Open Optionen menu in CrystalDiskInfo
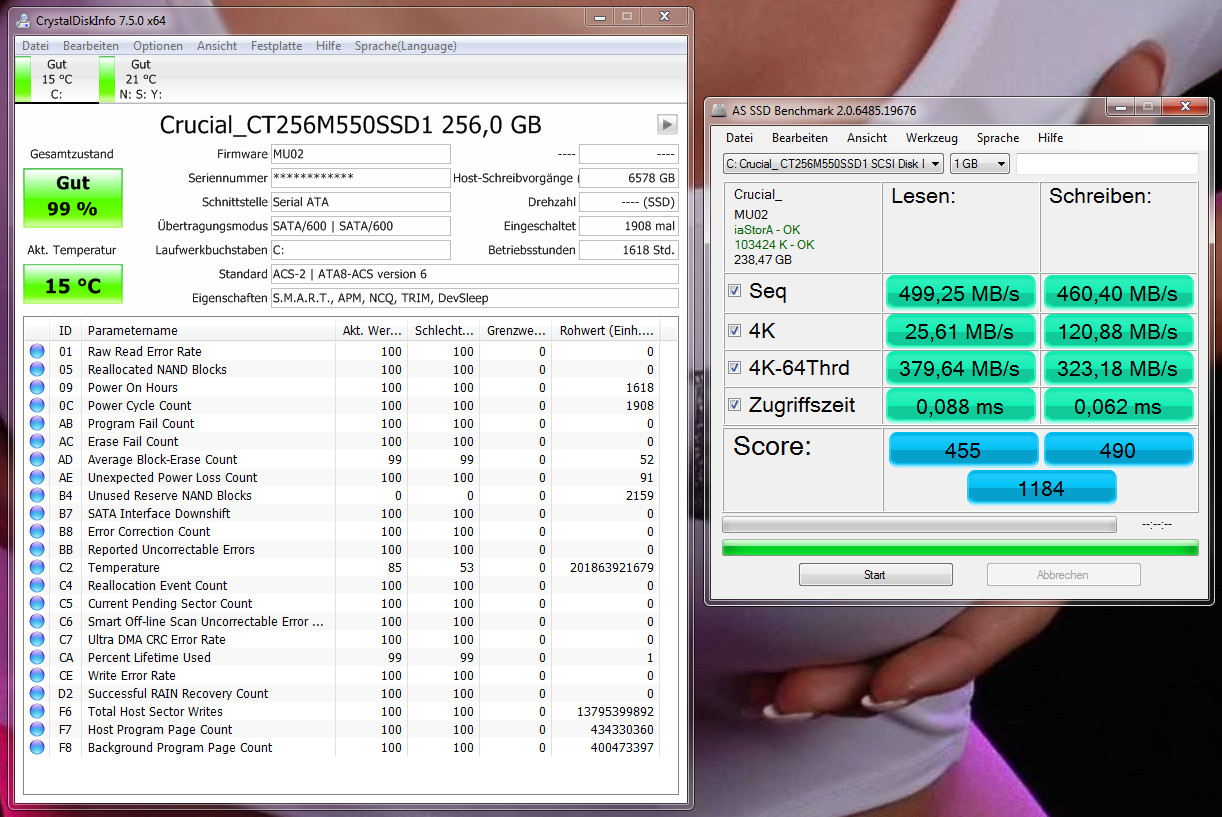Image resolution: width=1222 pixels, height=817 pixels. (x=158, y=46)
